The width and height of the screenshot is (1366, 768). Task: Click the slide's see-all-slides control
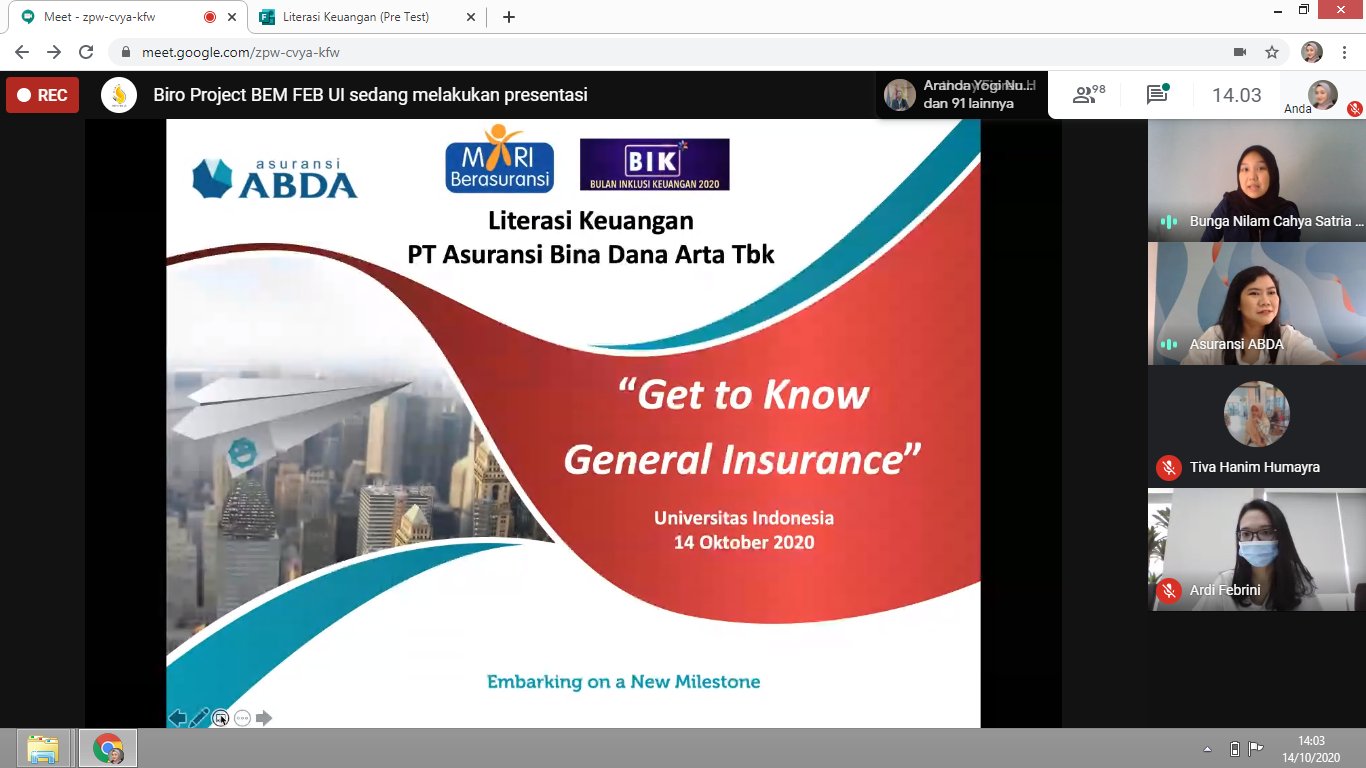(221, 717)
